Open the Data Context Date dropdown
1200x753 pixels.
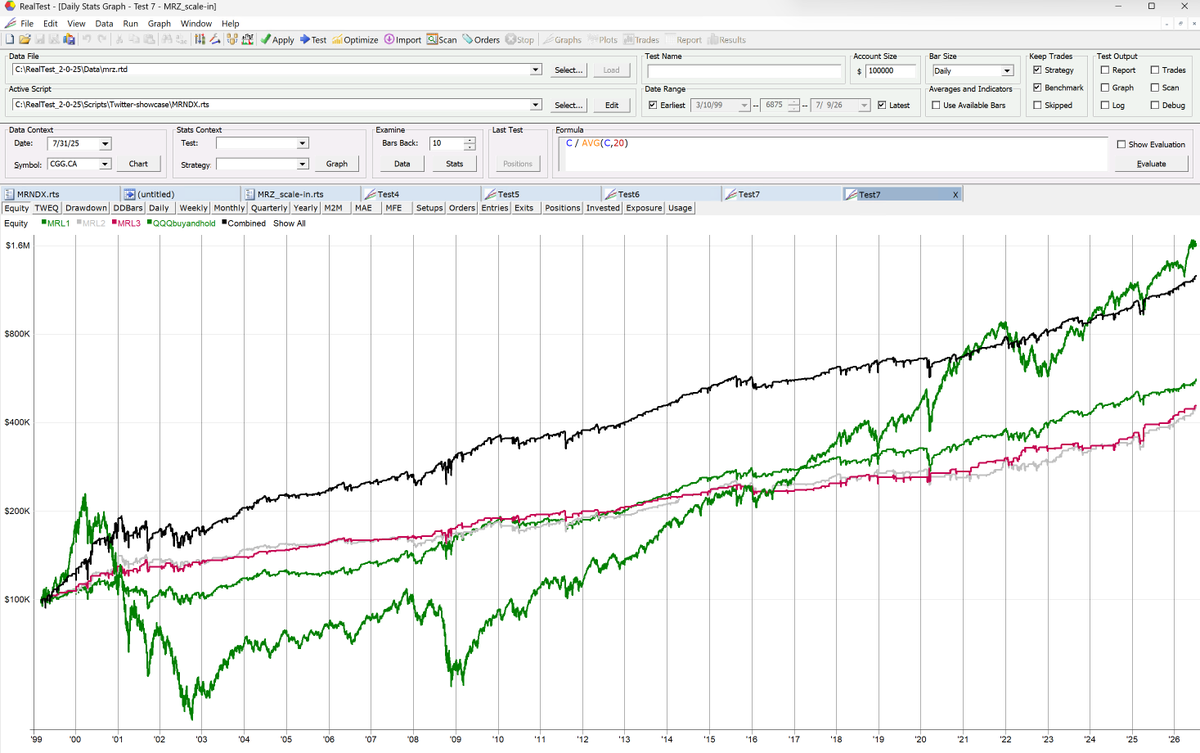[105, 144]
